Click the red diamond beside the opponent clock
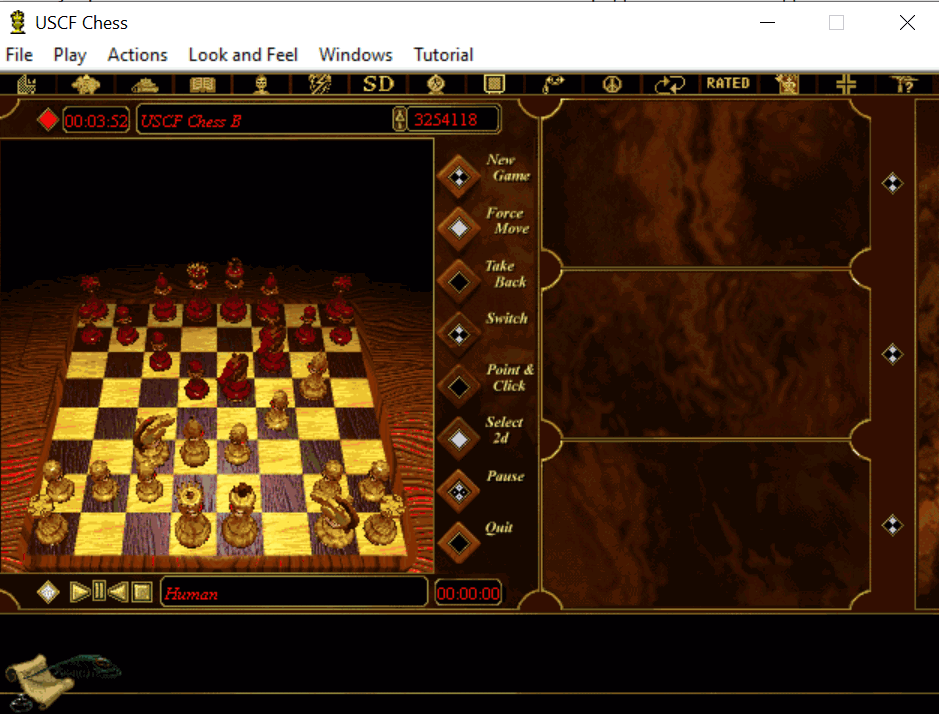Screen dimensions: 939x714 pos(47,120)
